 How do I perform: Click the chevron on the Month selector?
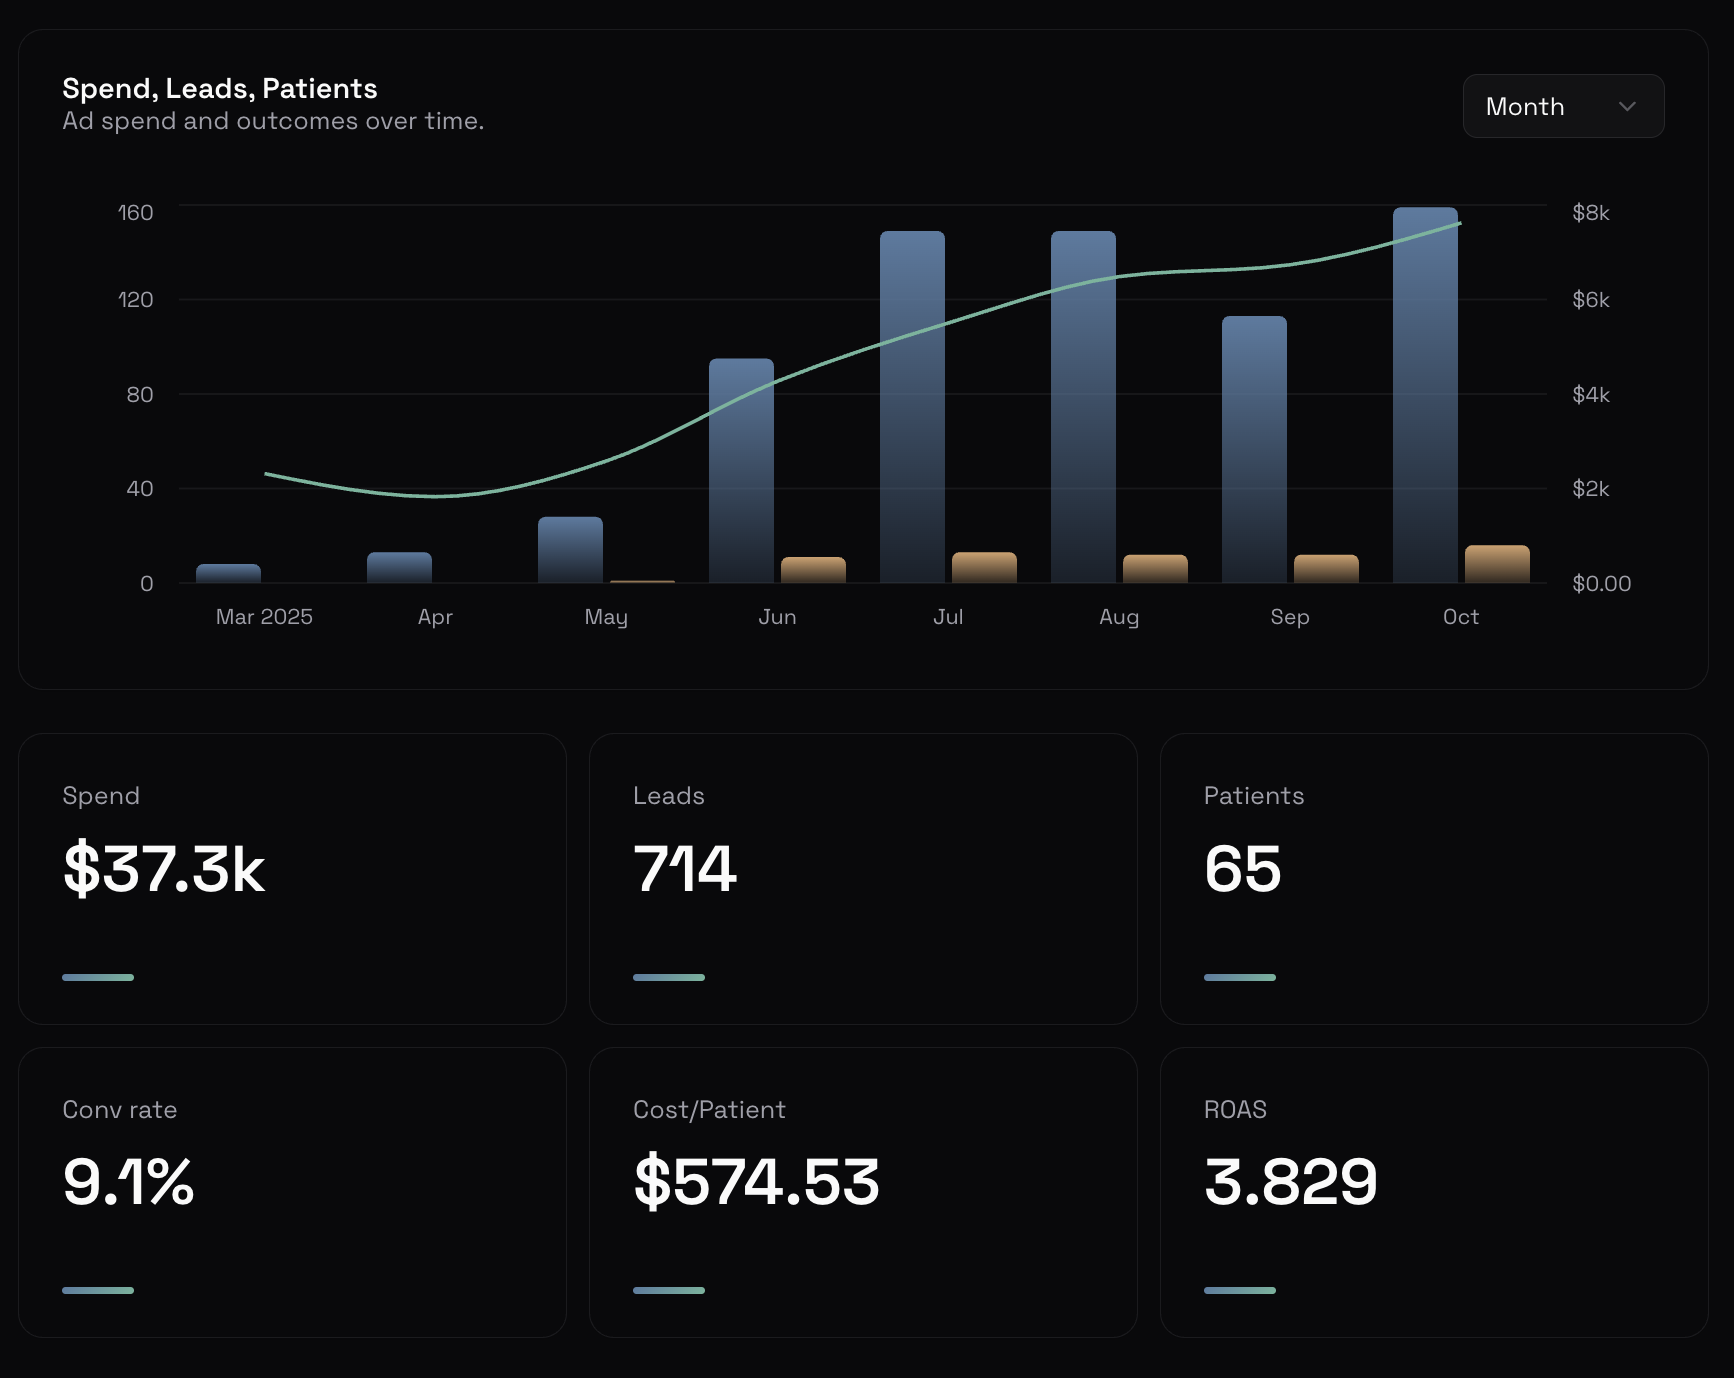(1626, 105)
